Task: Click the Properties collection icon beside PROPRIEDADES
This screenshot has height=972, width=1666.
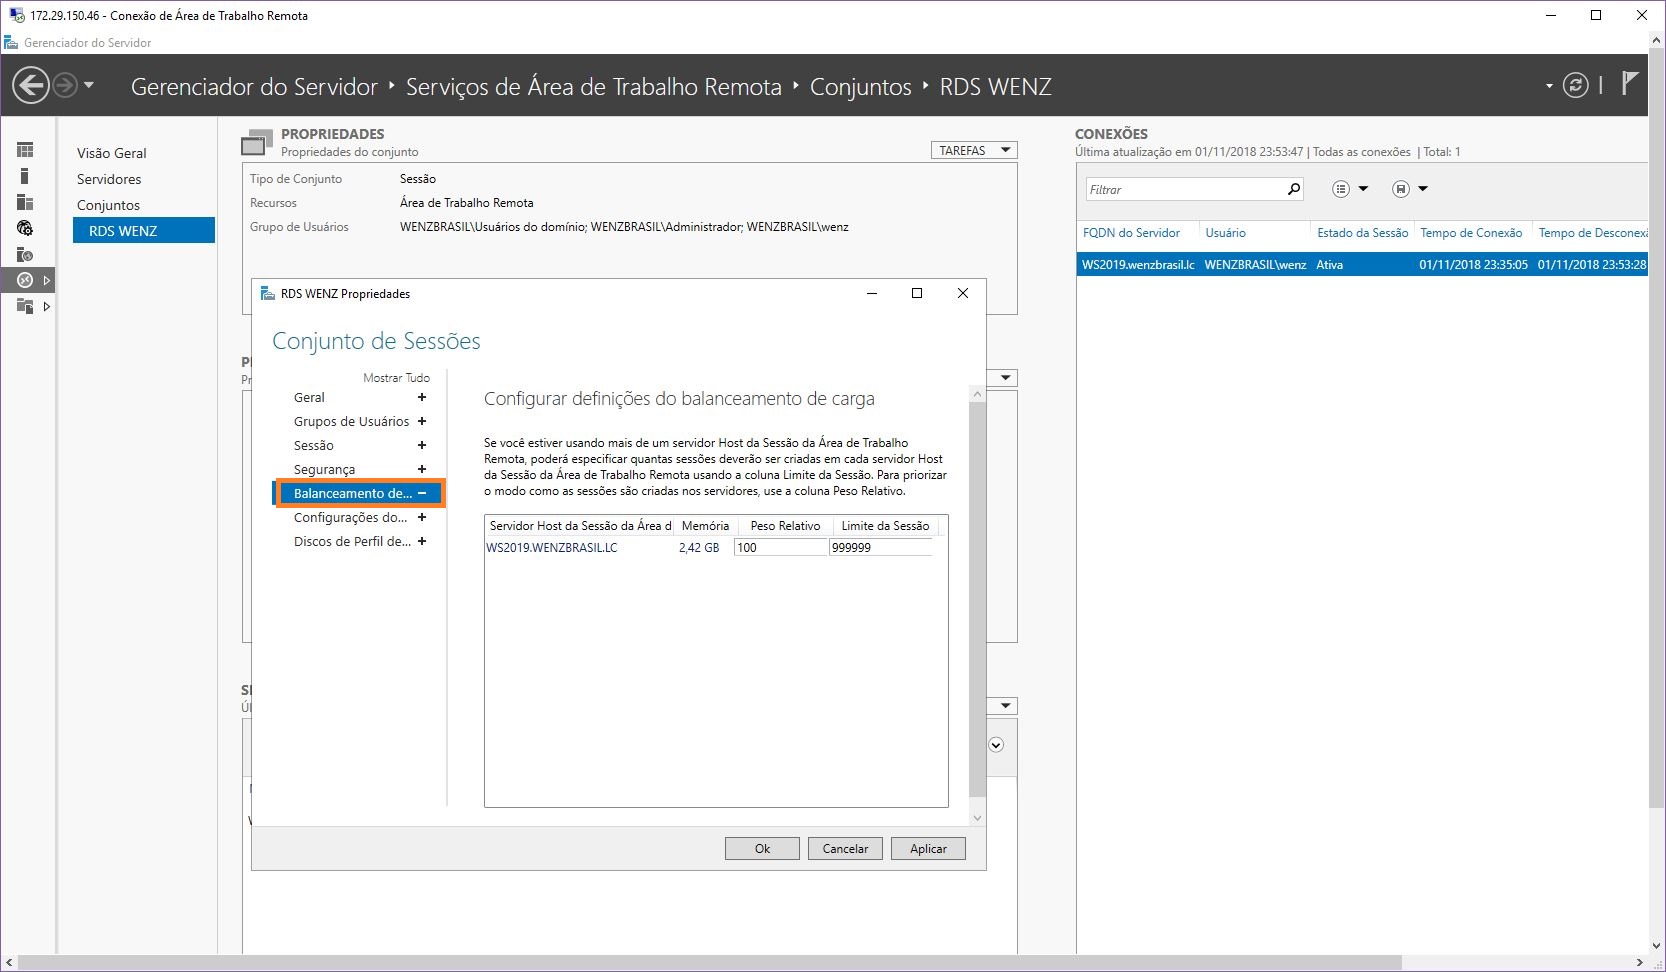Action: click(257, 143)
